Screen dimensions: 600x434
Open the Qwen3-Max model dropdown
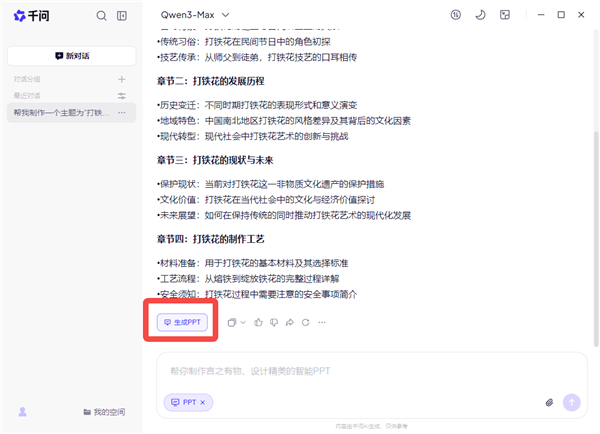tap(195, 15)
